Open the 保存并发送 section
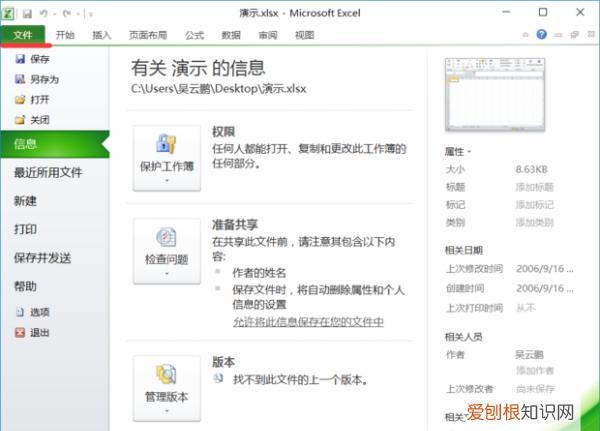The image size is (600, 431). (42, 258)
